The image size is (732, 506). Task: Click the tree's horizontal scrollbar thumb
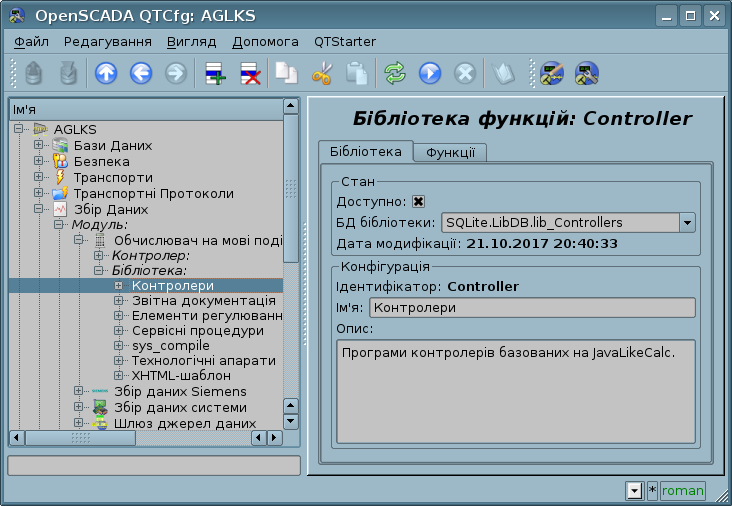click(80, 438)
